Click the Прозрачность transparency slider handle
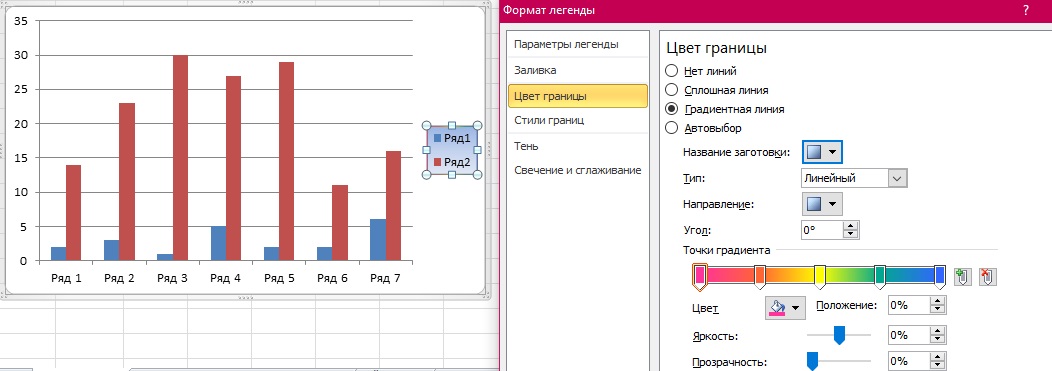Image resolution: width=1052 pixels, height=371 pixels. 812,361
